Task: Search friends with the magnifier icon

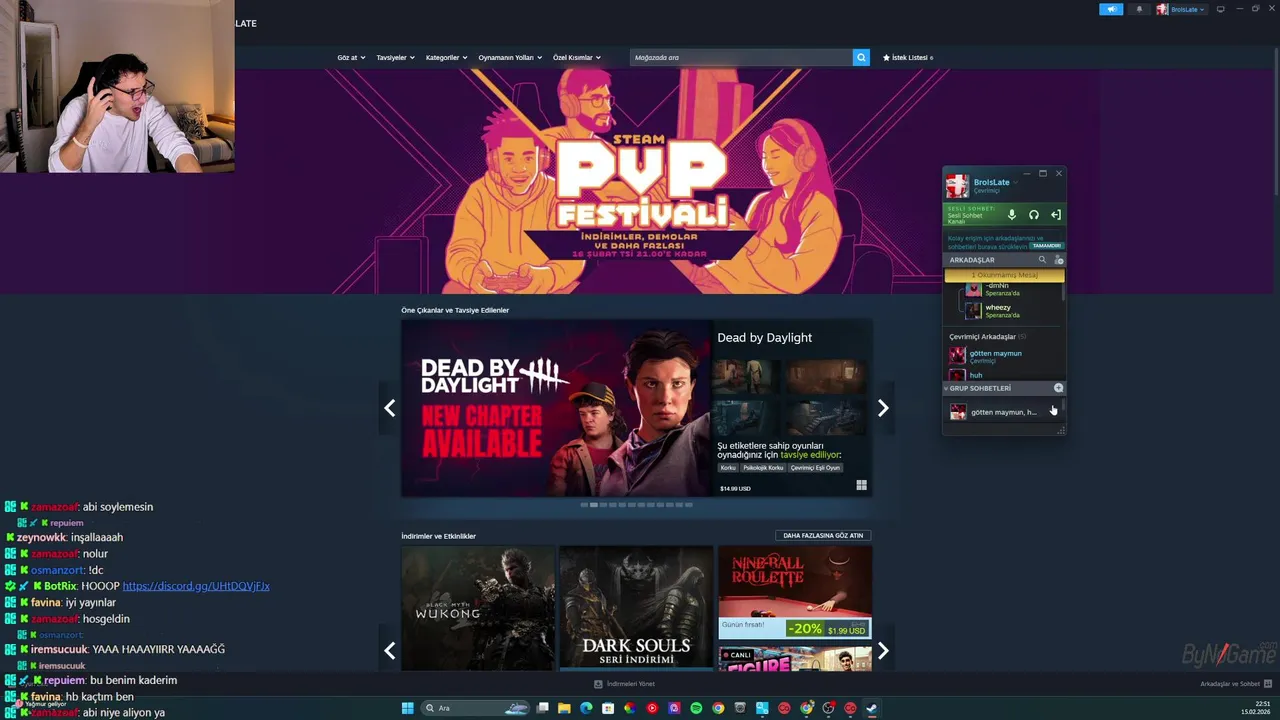Action: 1042,260
